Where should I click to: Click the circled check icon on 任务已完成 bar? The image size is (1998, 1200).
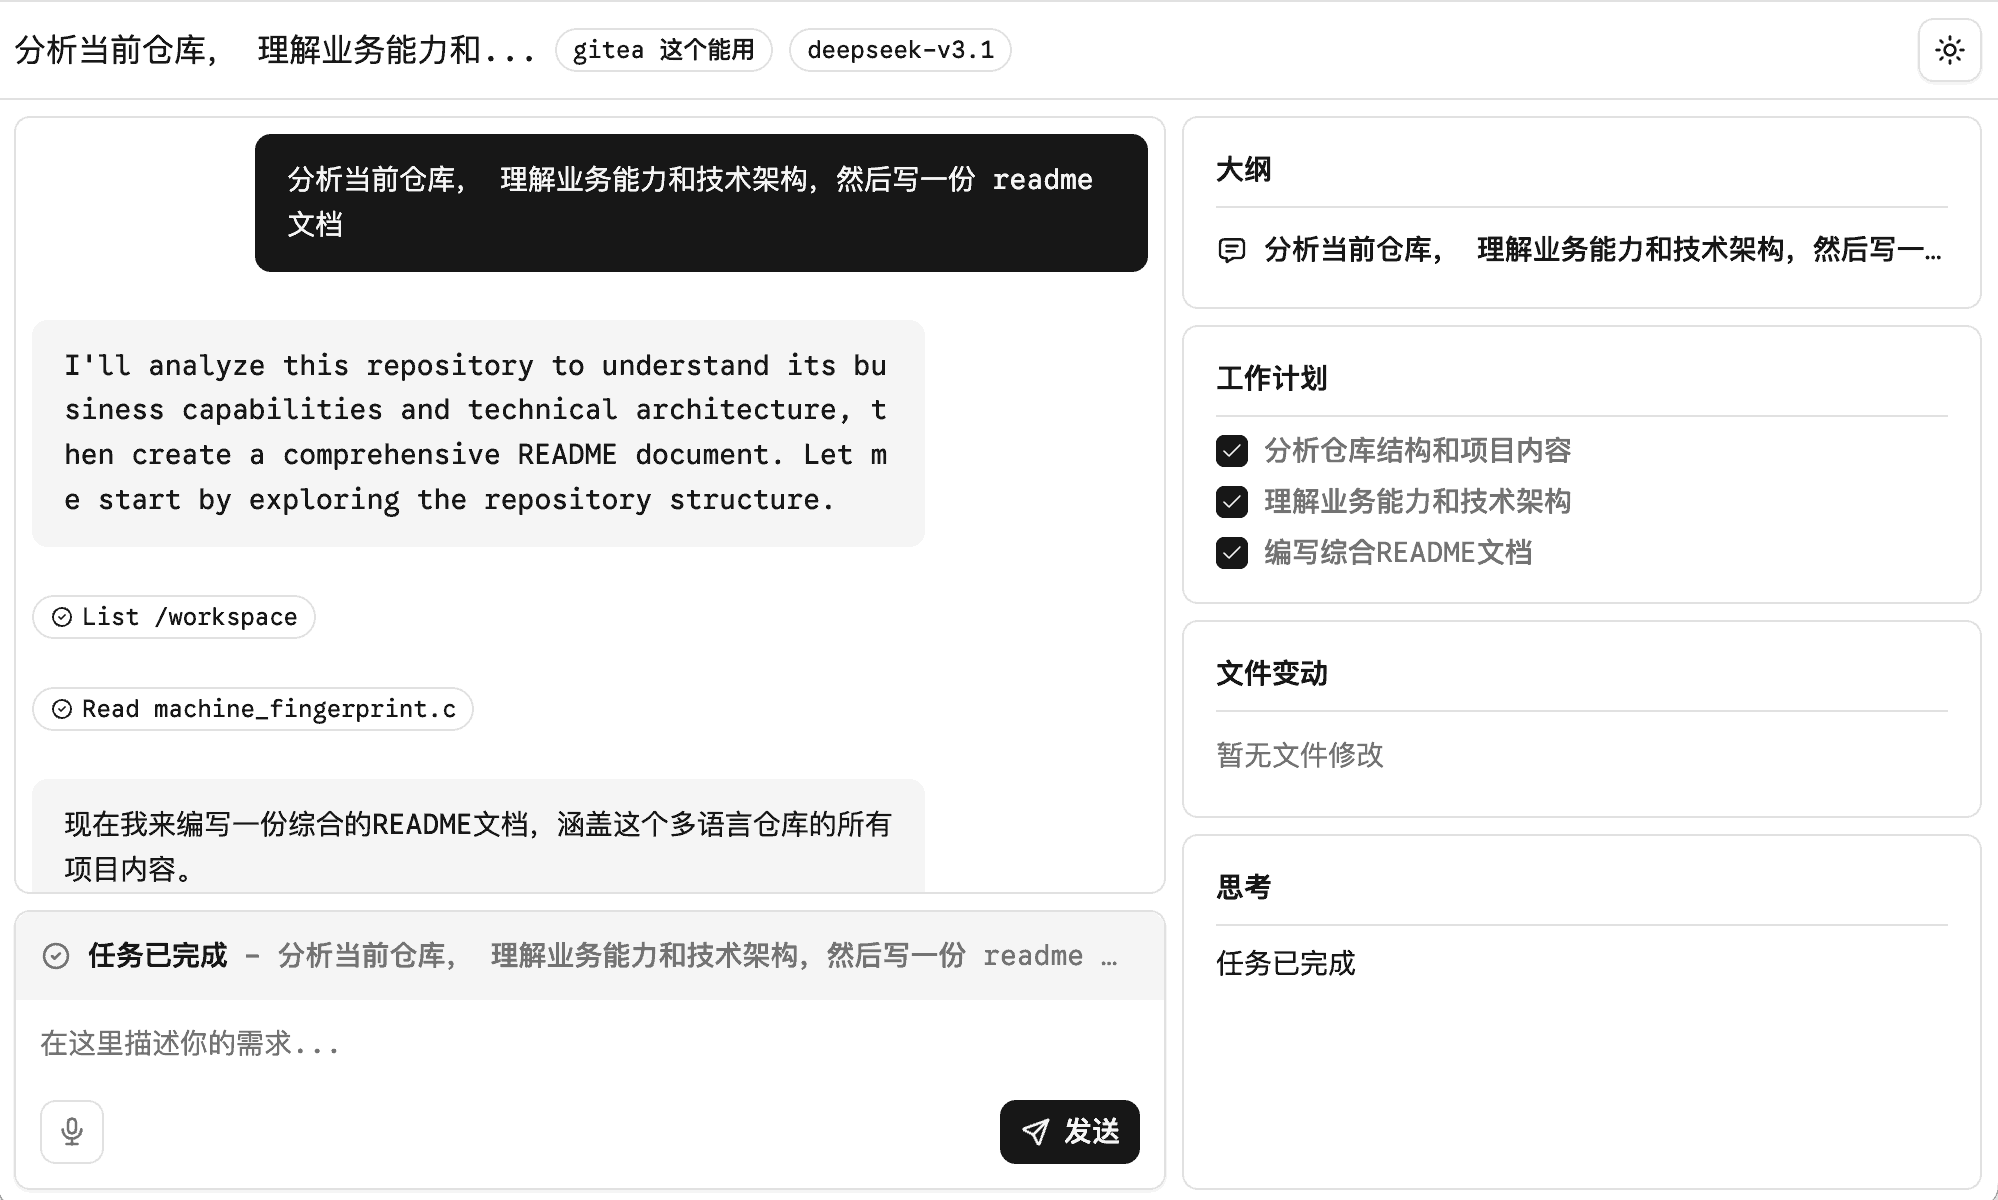(57, 956)
